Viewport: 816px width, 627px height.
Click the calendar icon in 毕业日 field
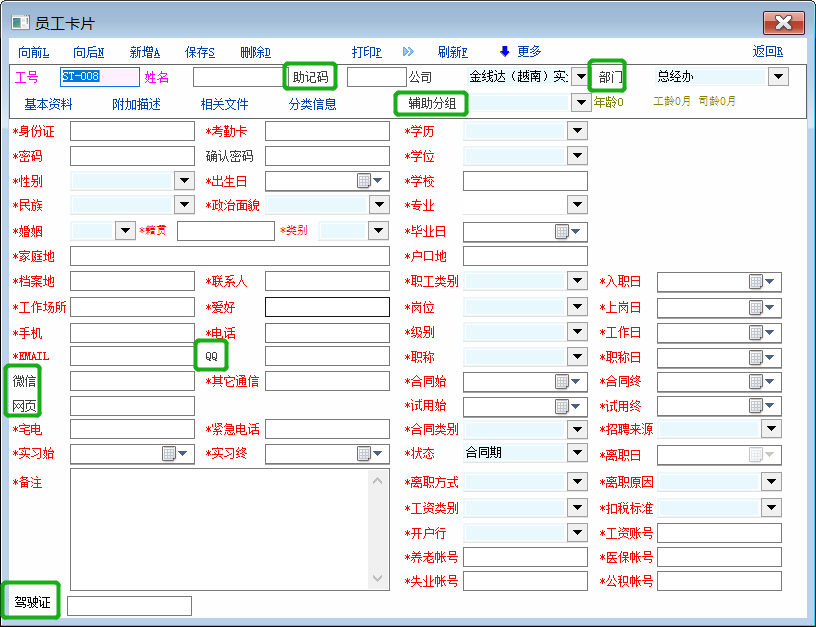coord(561,232)
